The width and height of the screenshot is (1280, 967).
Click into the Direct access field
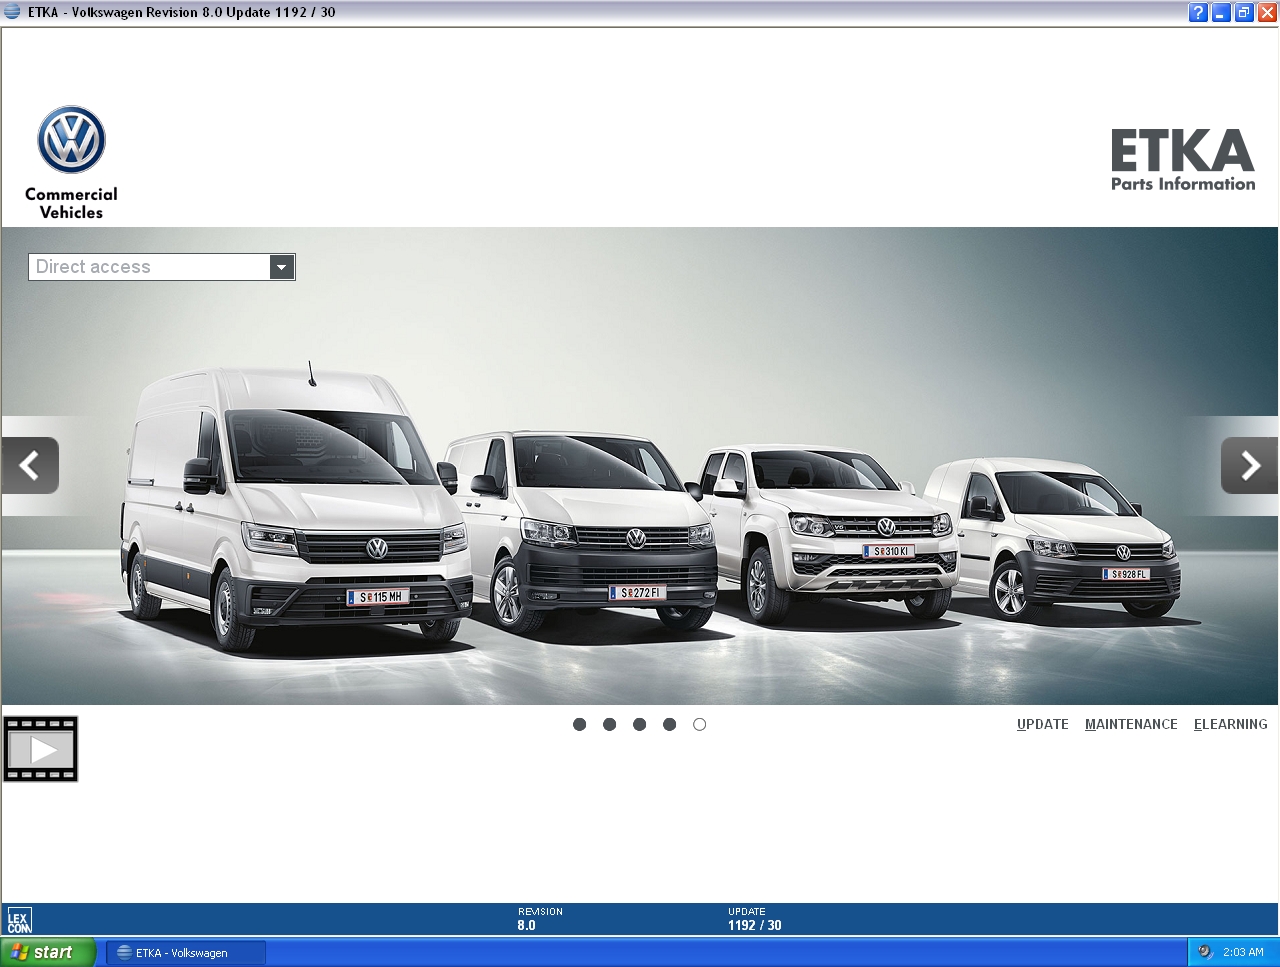(x=149, y=267)
